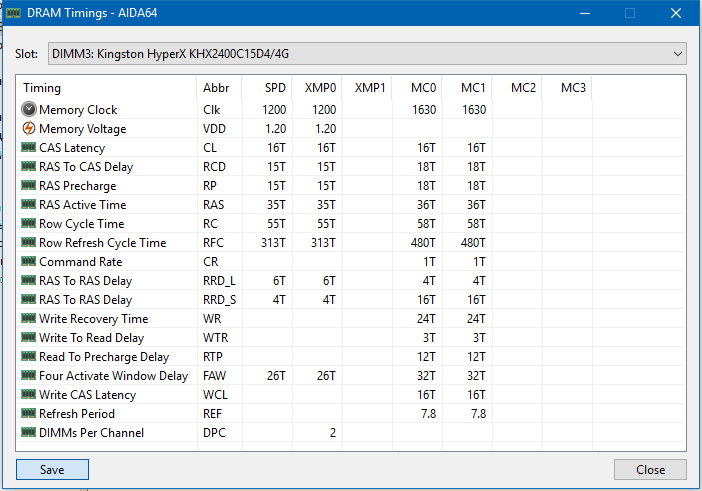Click the AIDA64 title bar app icon

coord(13,13)
